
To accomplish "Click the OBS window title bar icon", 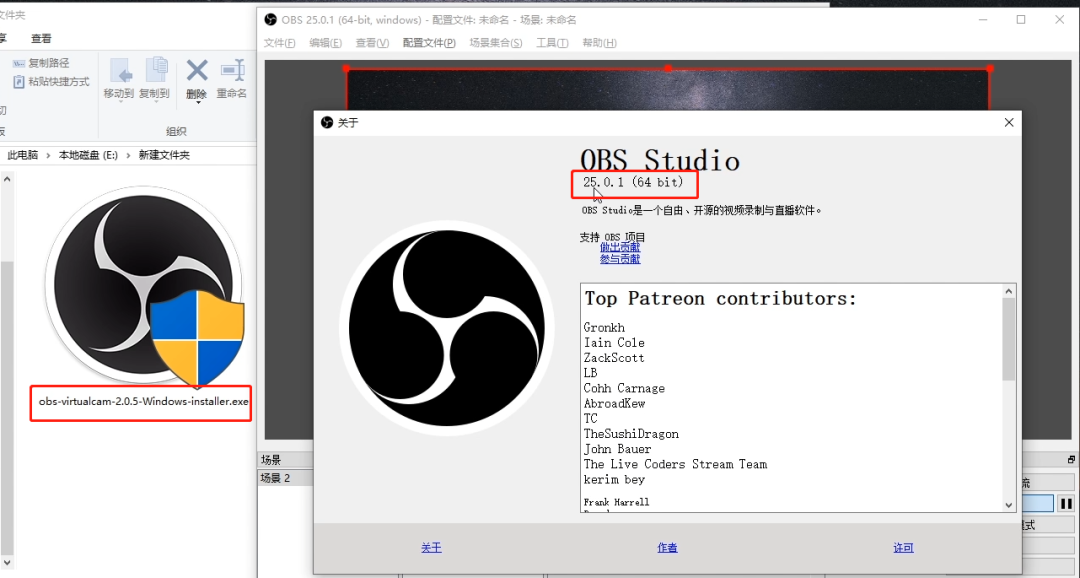I will [271, 20].
